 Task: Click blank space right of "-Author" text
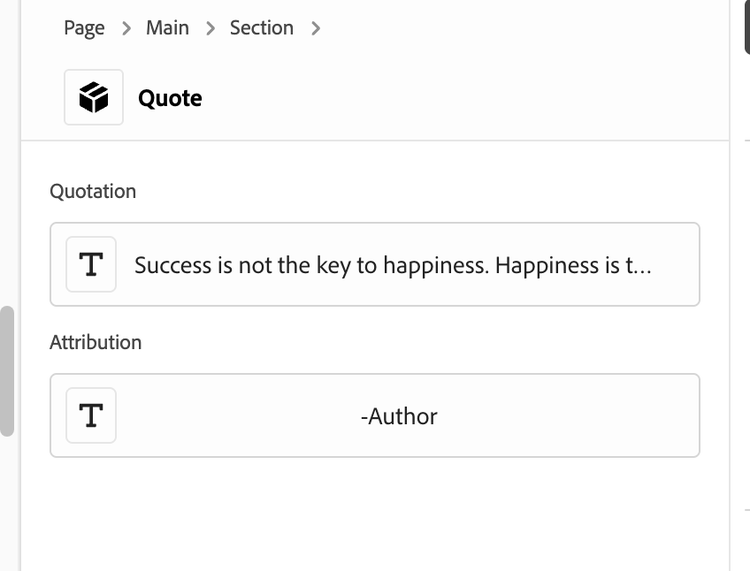[x=570, y=416]
